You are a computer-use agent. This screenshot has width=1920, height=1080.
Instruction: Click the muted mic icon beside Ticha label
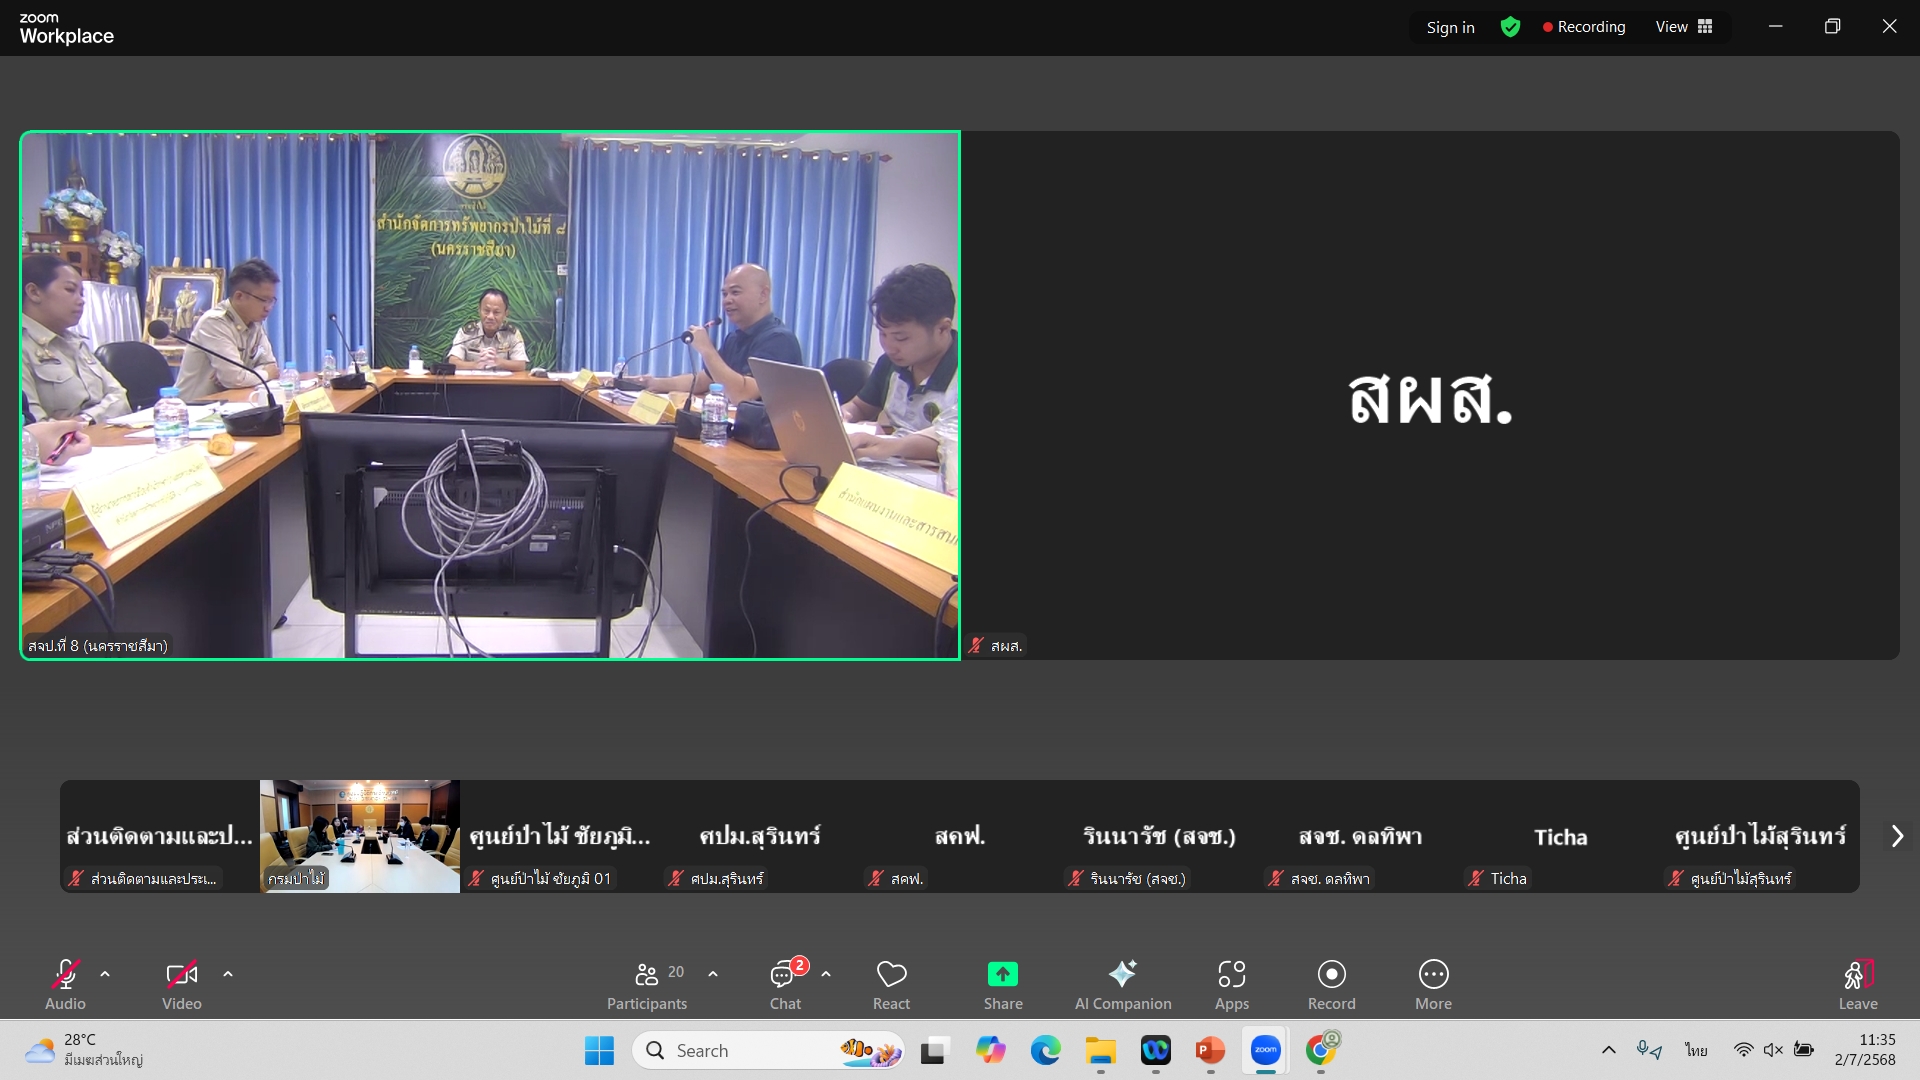1476,878
